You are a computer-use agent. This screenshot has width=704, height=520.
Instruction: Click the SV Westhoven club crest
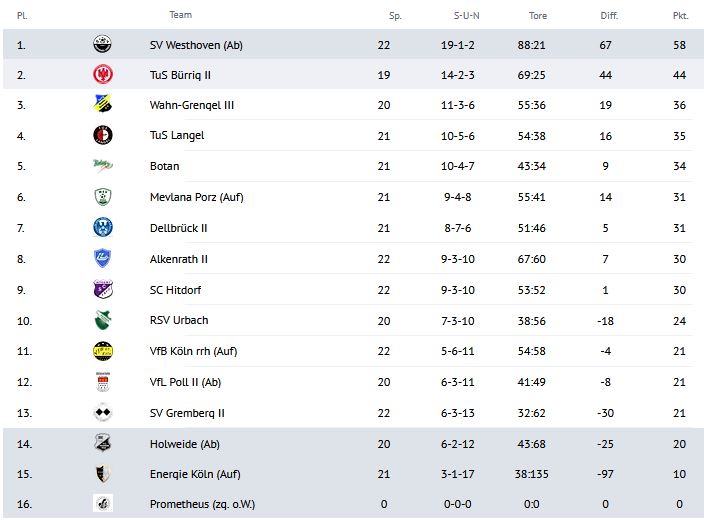[x=102, y=44]
